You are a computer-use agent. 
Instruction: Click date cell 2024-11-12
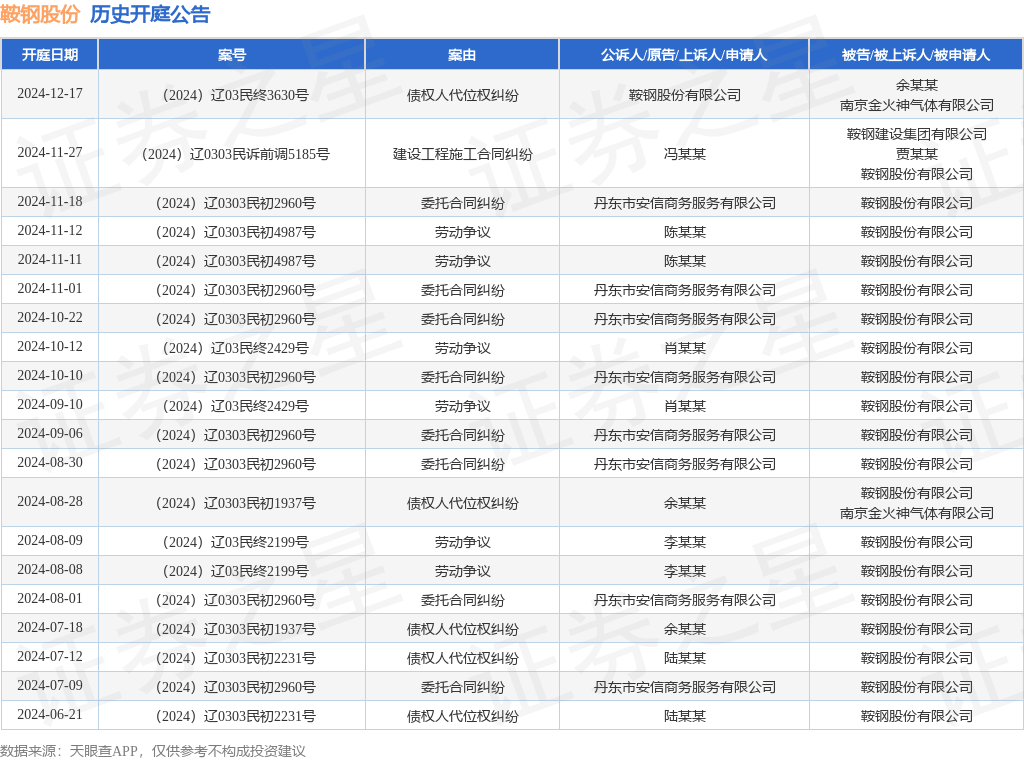tap(50, 230)
